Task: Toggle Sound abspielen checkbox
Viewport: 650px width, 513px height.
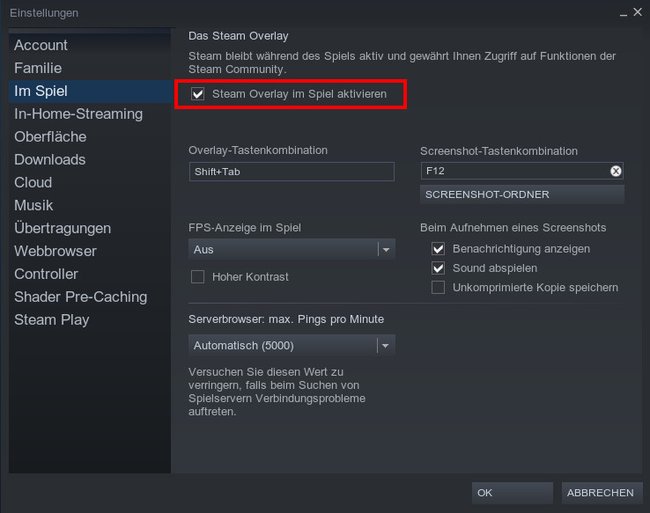Action: click(438, 268)
